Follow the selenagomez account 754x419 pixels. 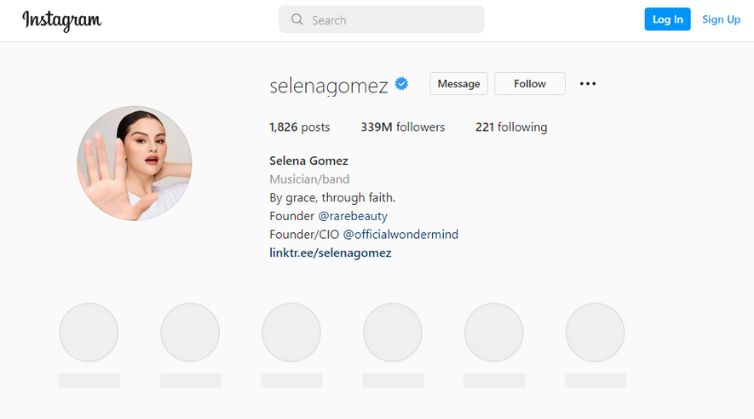(530, 84)
